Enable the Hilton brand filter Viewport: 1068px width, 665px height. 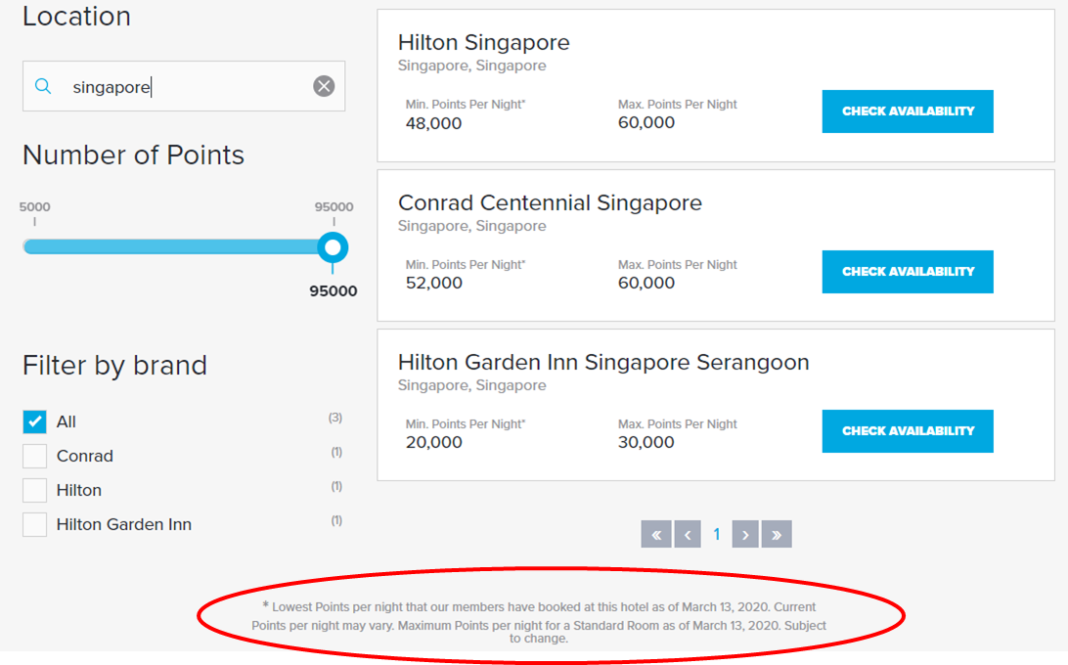click(34, 489)
